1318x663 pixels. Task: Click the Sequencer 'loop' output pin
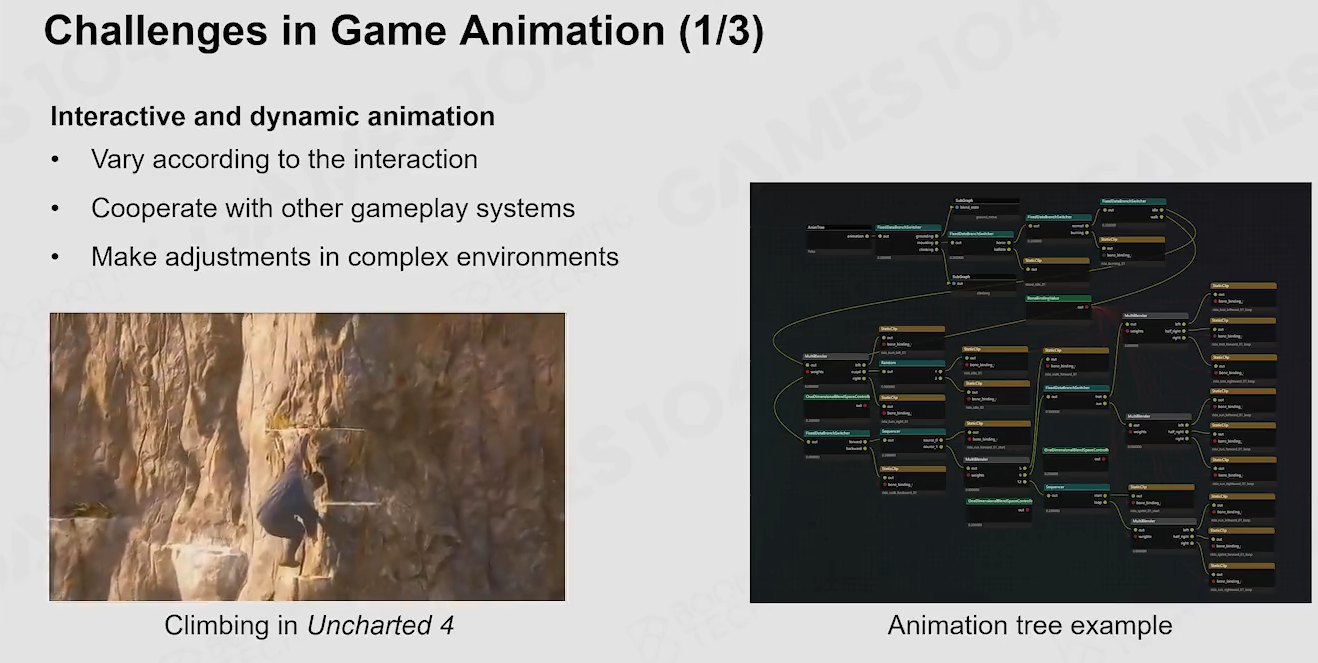point(1105,502)
